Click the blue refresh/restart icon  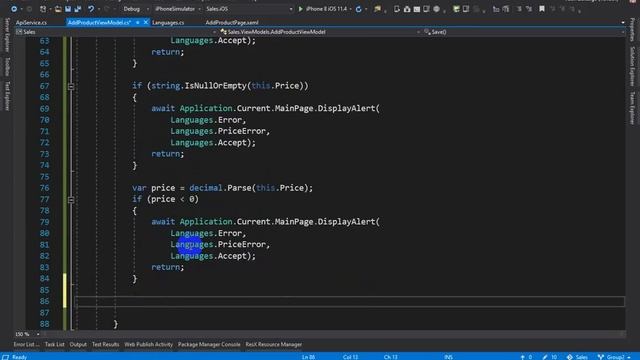358,9
